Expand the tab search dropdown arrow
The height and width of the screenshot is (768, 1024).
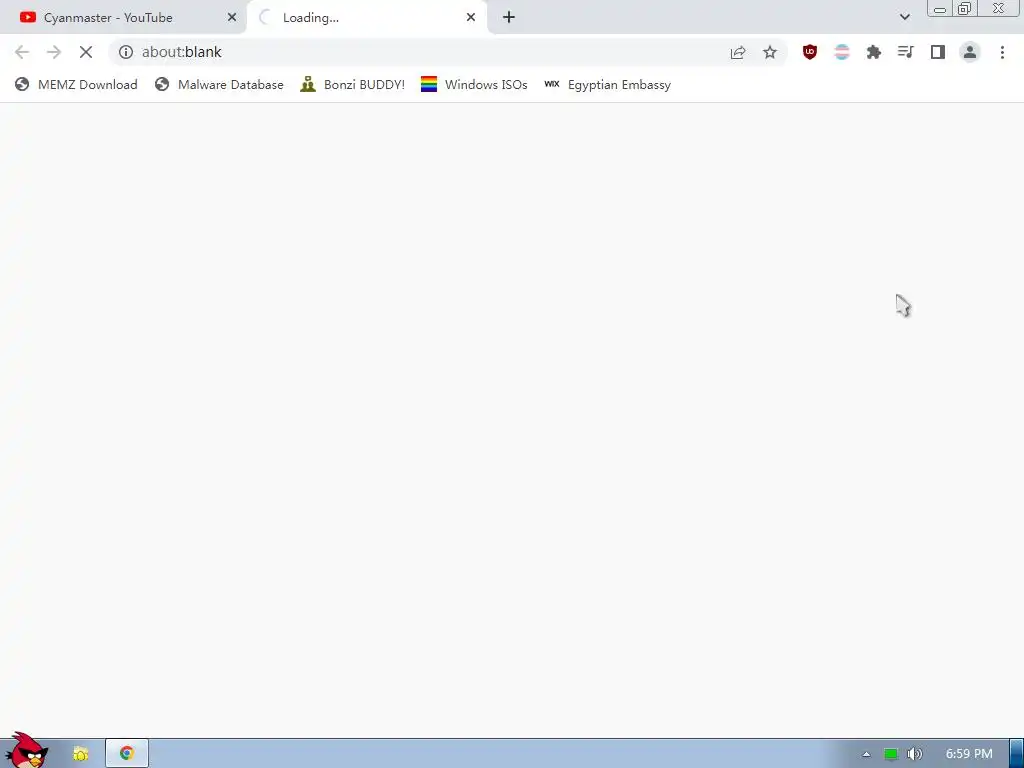(904, 17)
